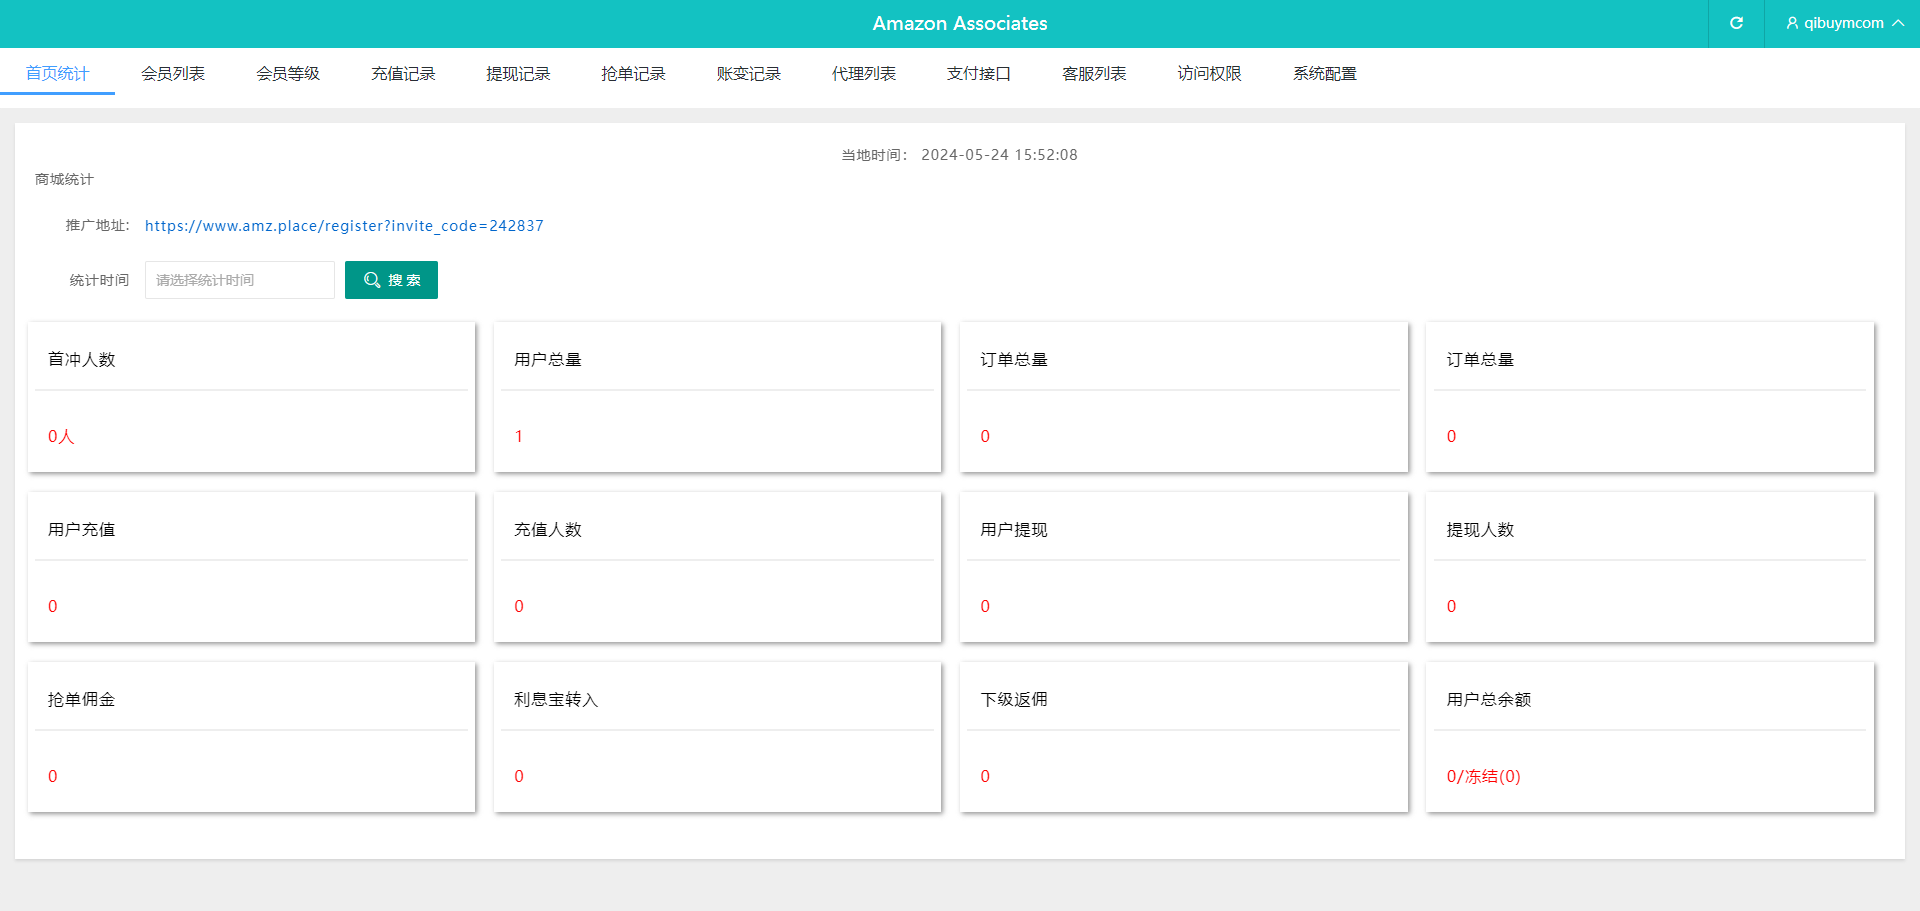
Task: Click the 首冲人数 statistics card
Action: coord(251,397)
